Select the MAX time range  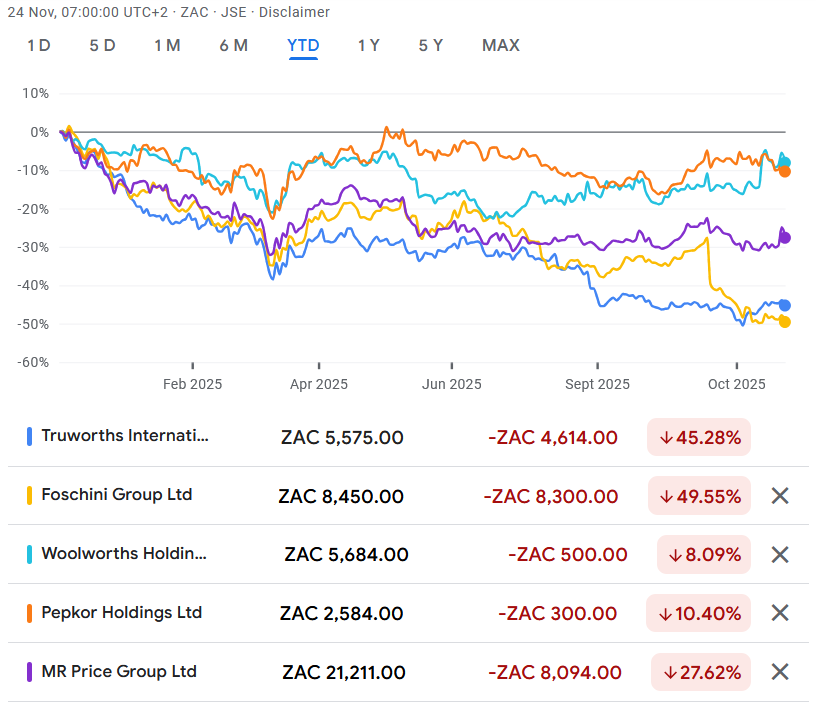500,46
